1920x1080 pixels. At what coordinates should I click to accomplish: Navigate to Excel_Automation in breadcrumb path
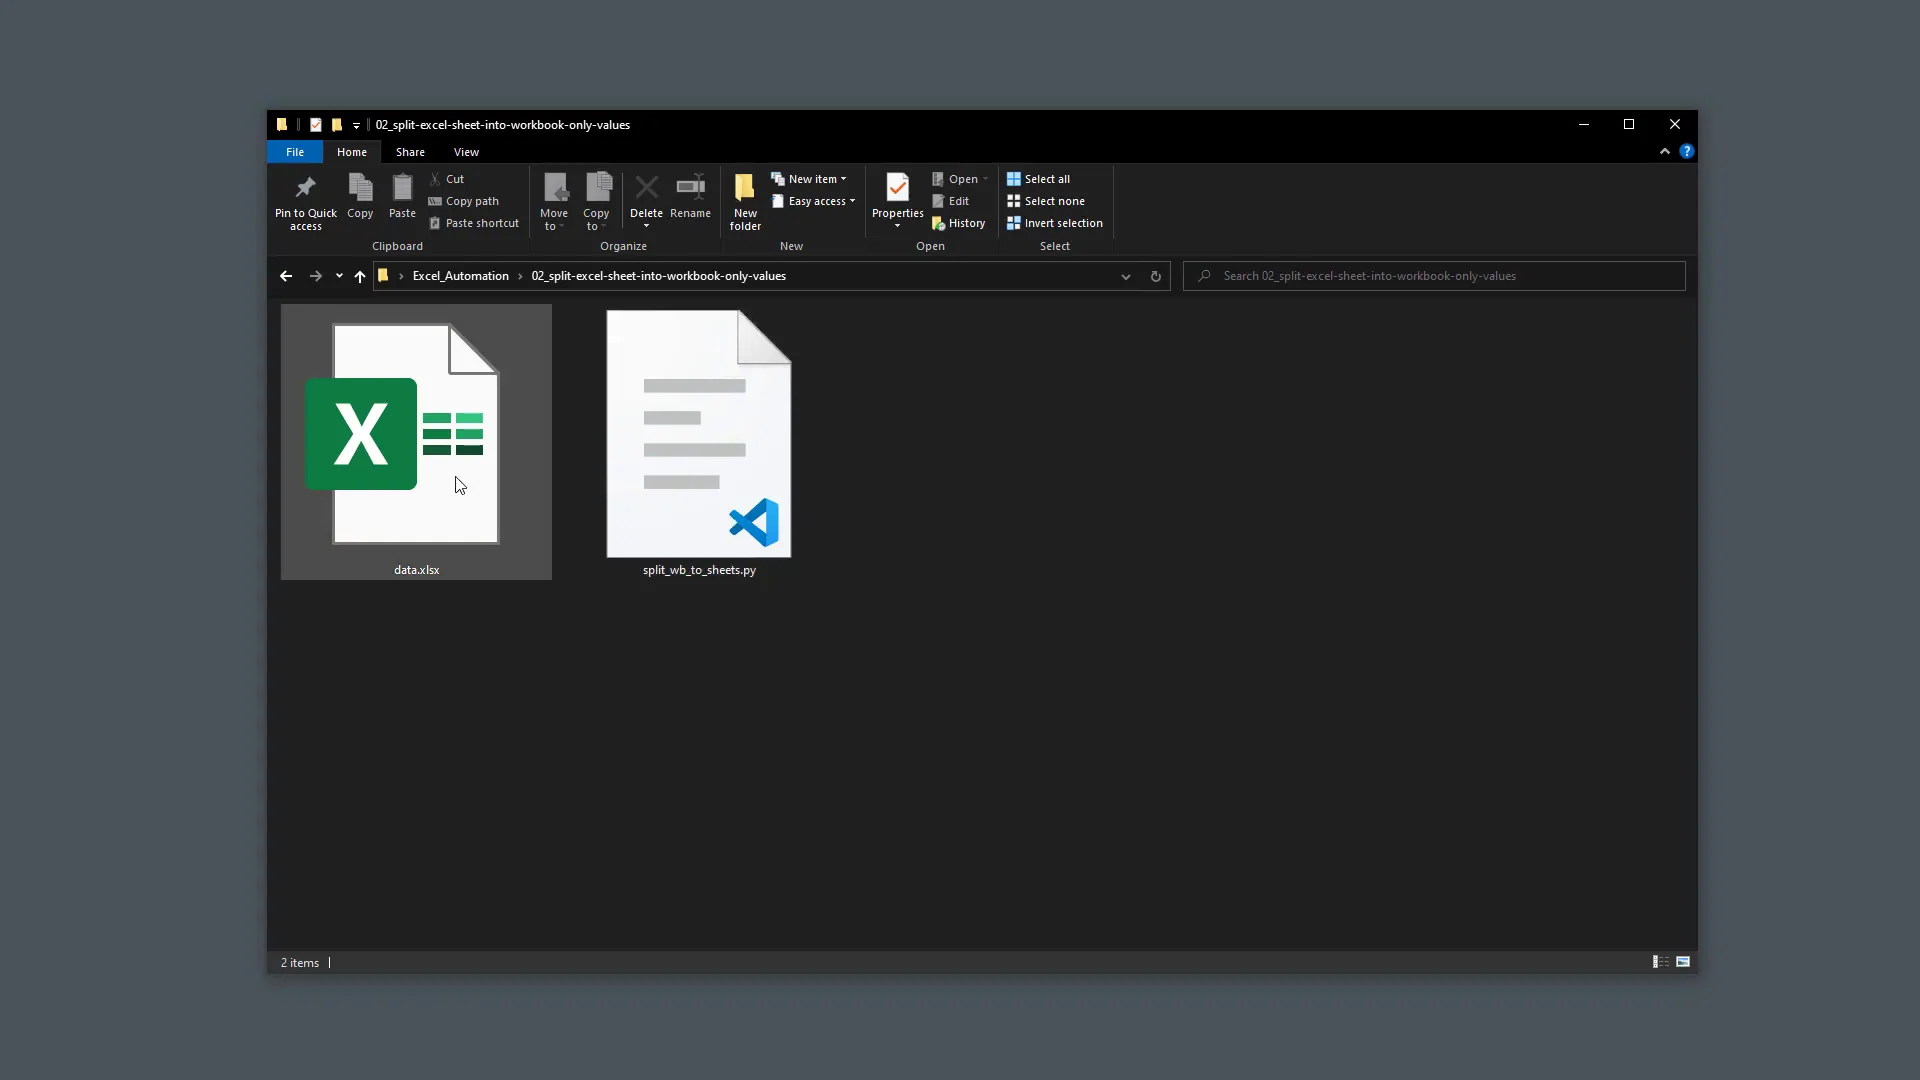(x=461, y=276)
